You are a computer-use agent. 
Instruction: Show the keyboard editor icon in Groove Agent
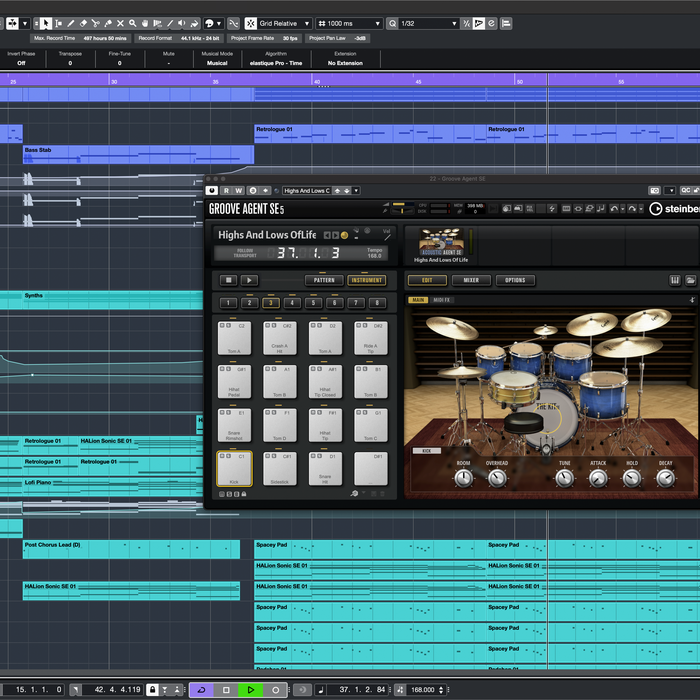tap(675, 280)
